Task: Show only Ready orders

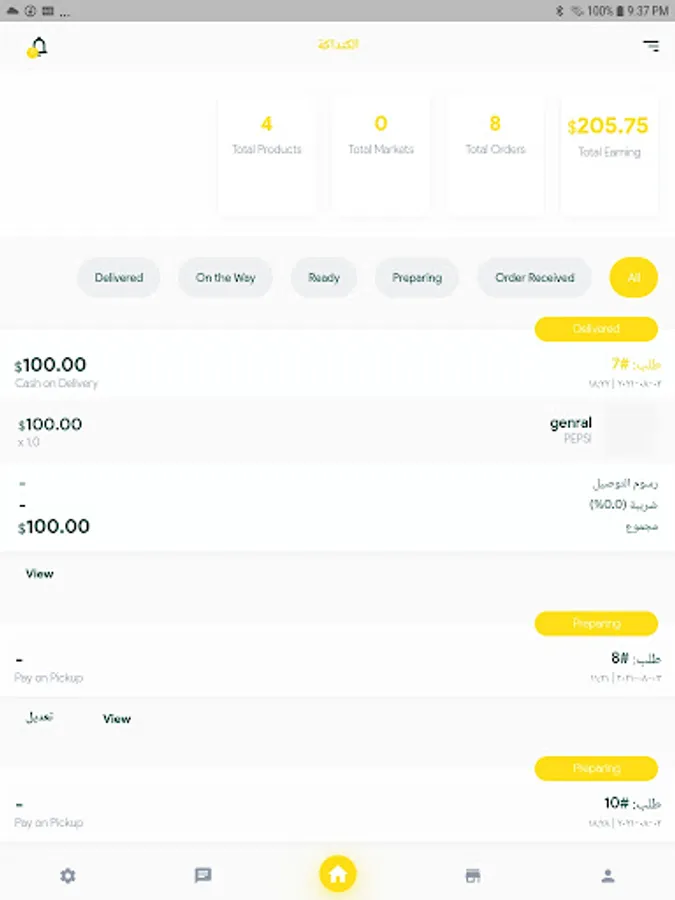Action: (324, 277)
